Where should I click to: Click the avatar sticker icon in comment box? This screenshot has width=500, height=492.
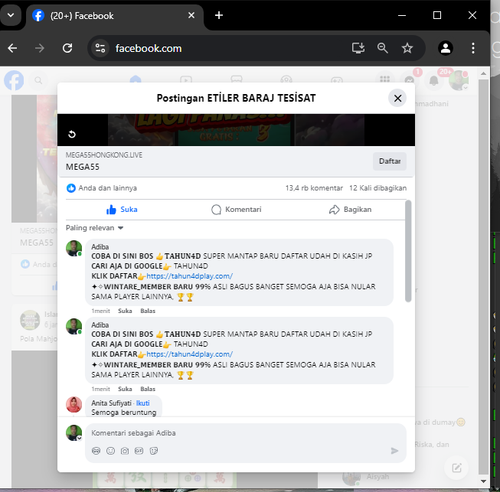tap(96, 451)
